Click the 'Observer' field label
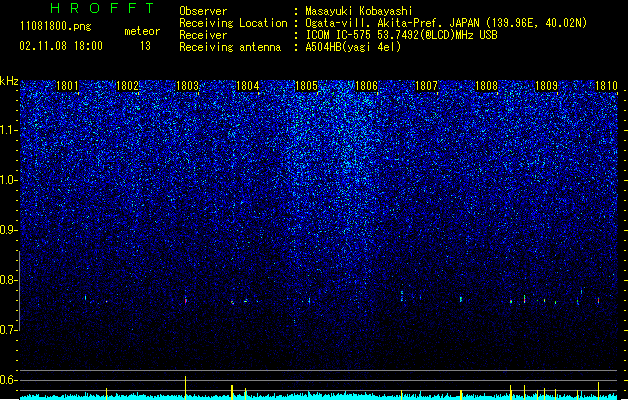The width and height of the screenshot is (629, 400). pos(203,11)
